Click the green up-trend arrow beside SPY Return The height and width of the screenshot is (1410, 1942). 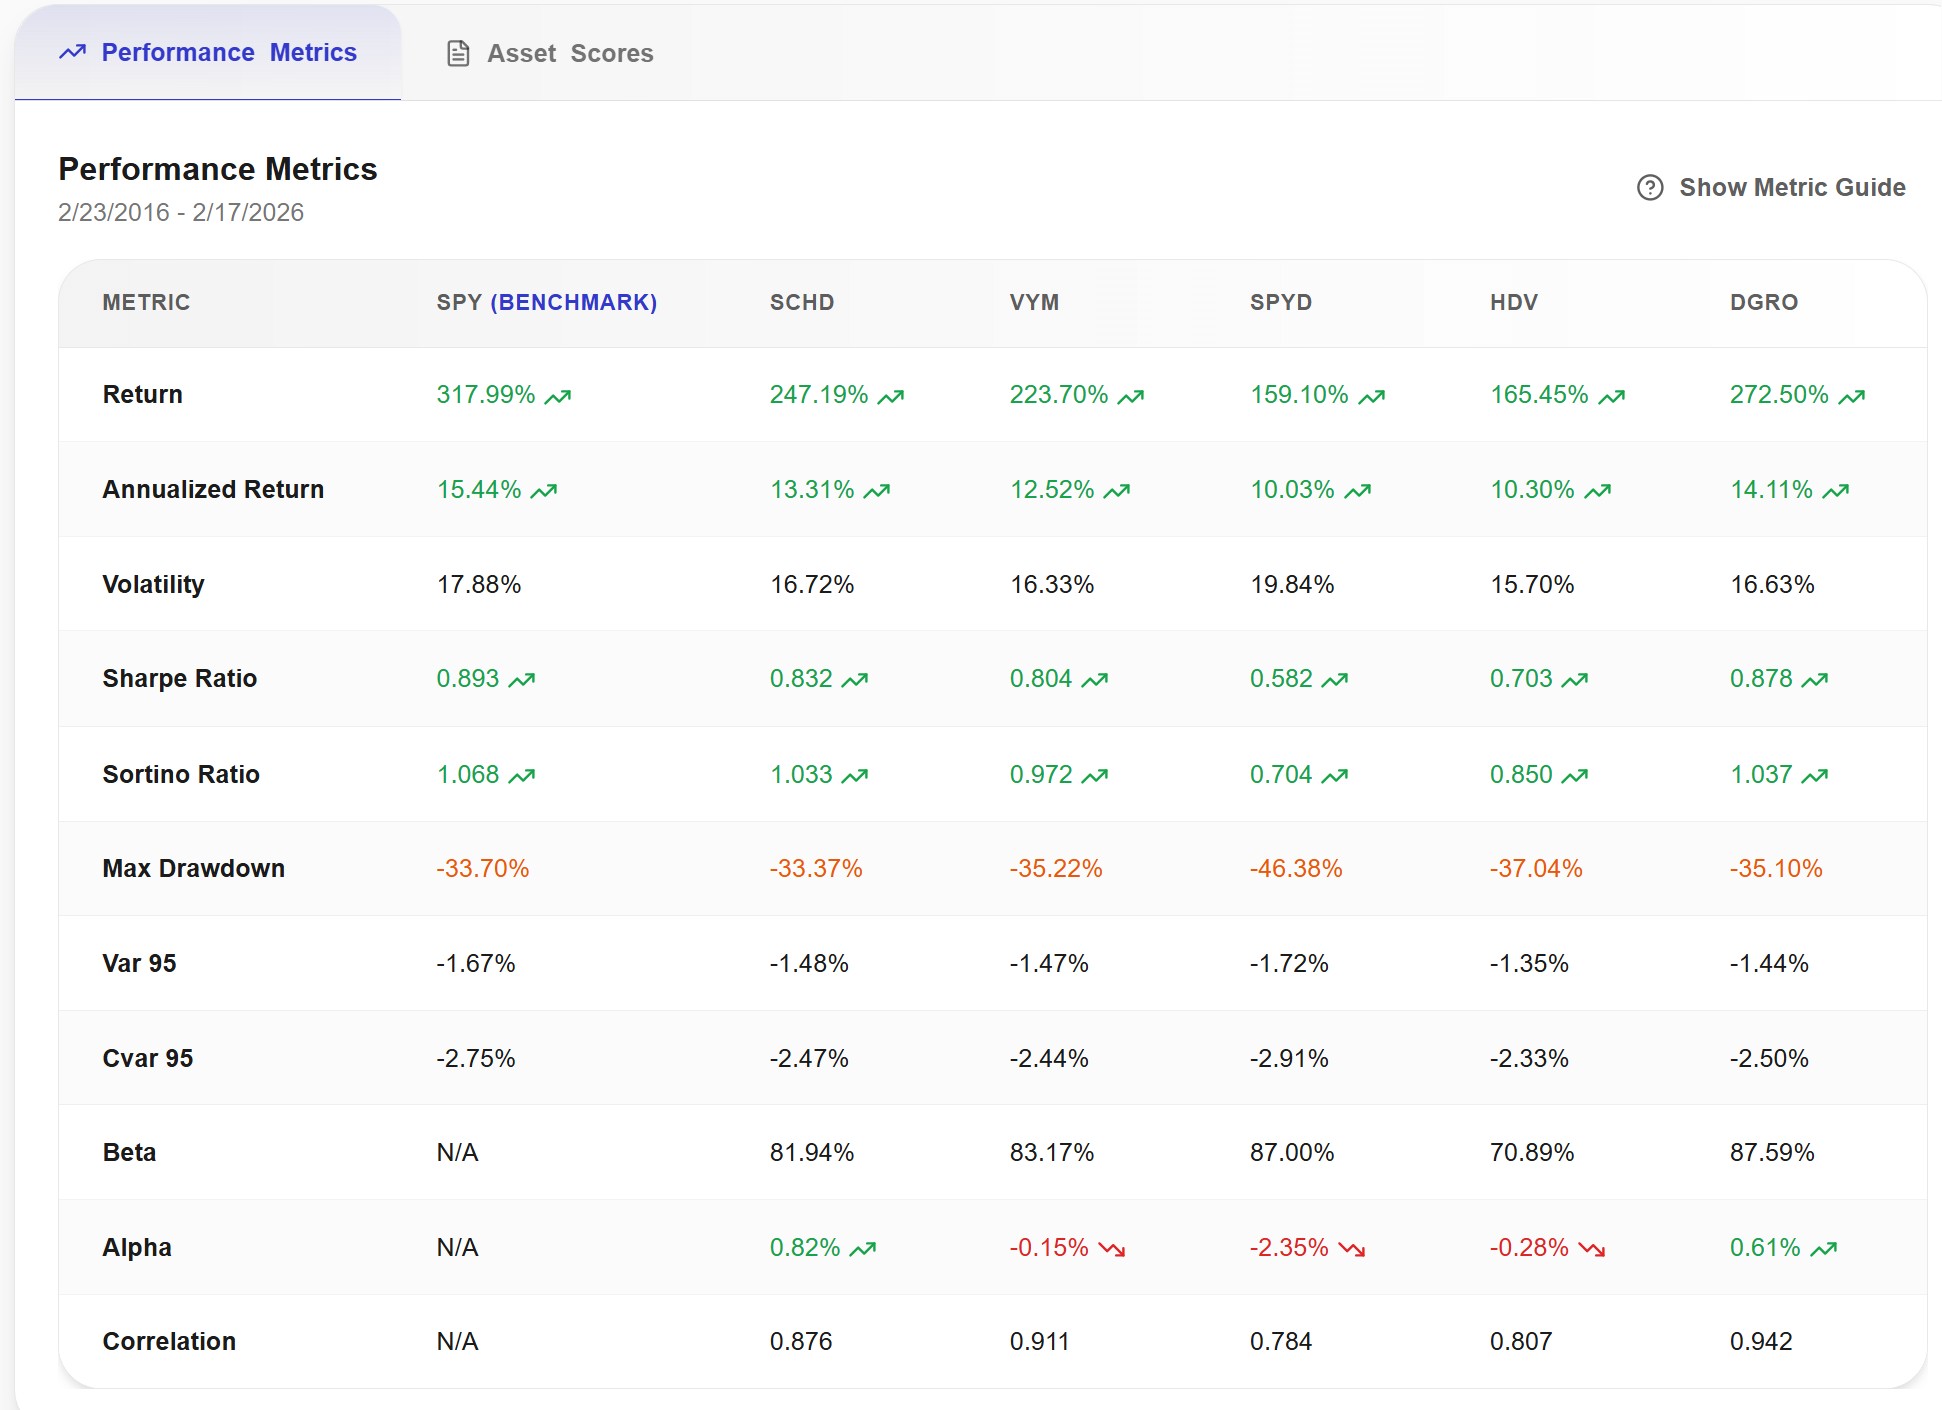557,395
